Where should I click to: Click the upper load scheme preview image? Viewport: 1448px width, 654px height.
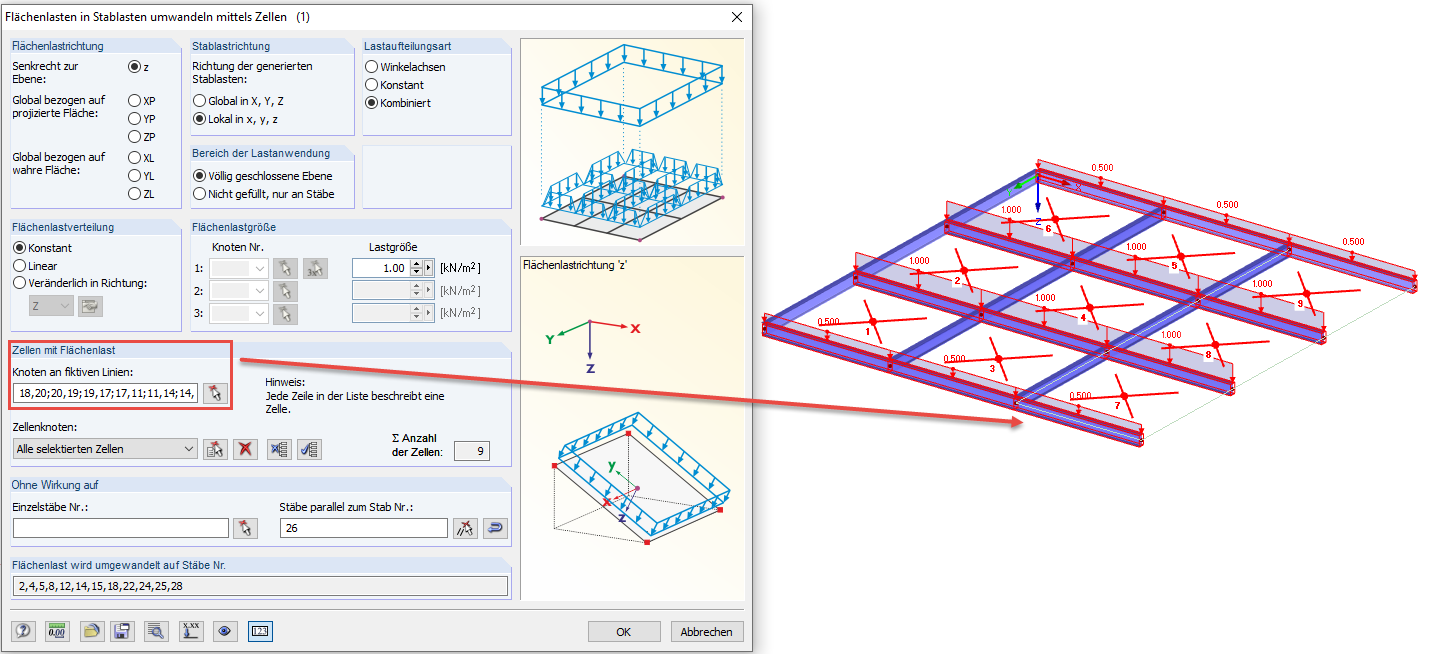[632, 142]
